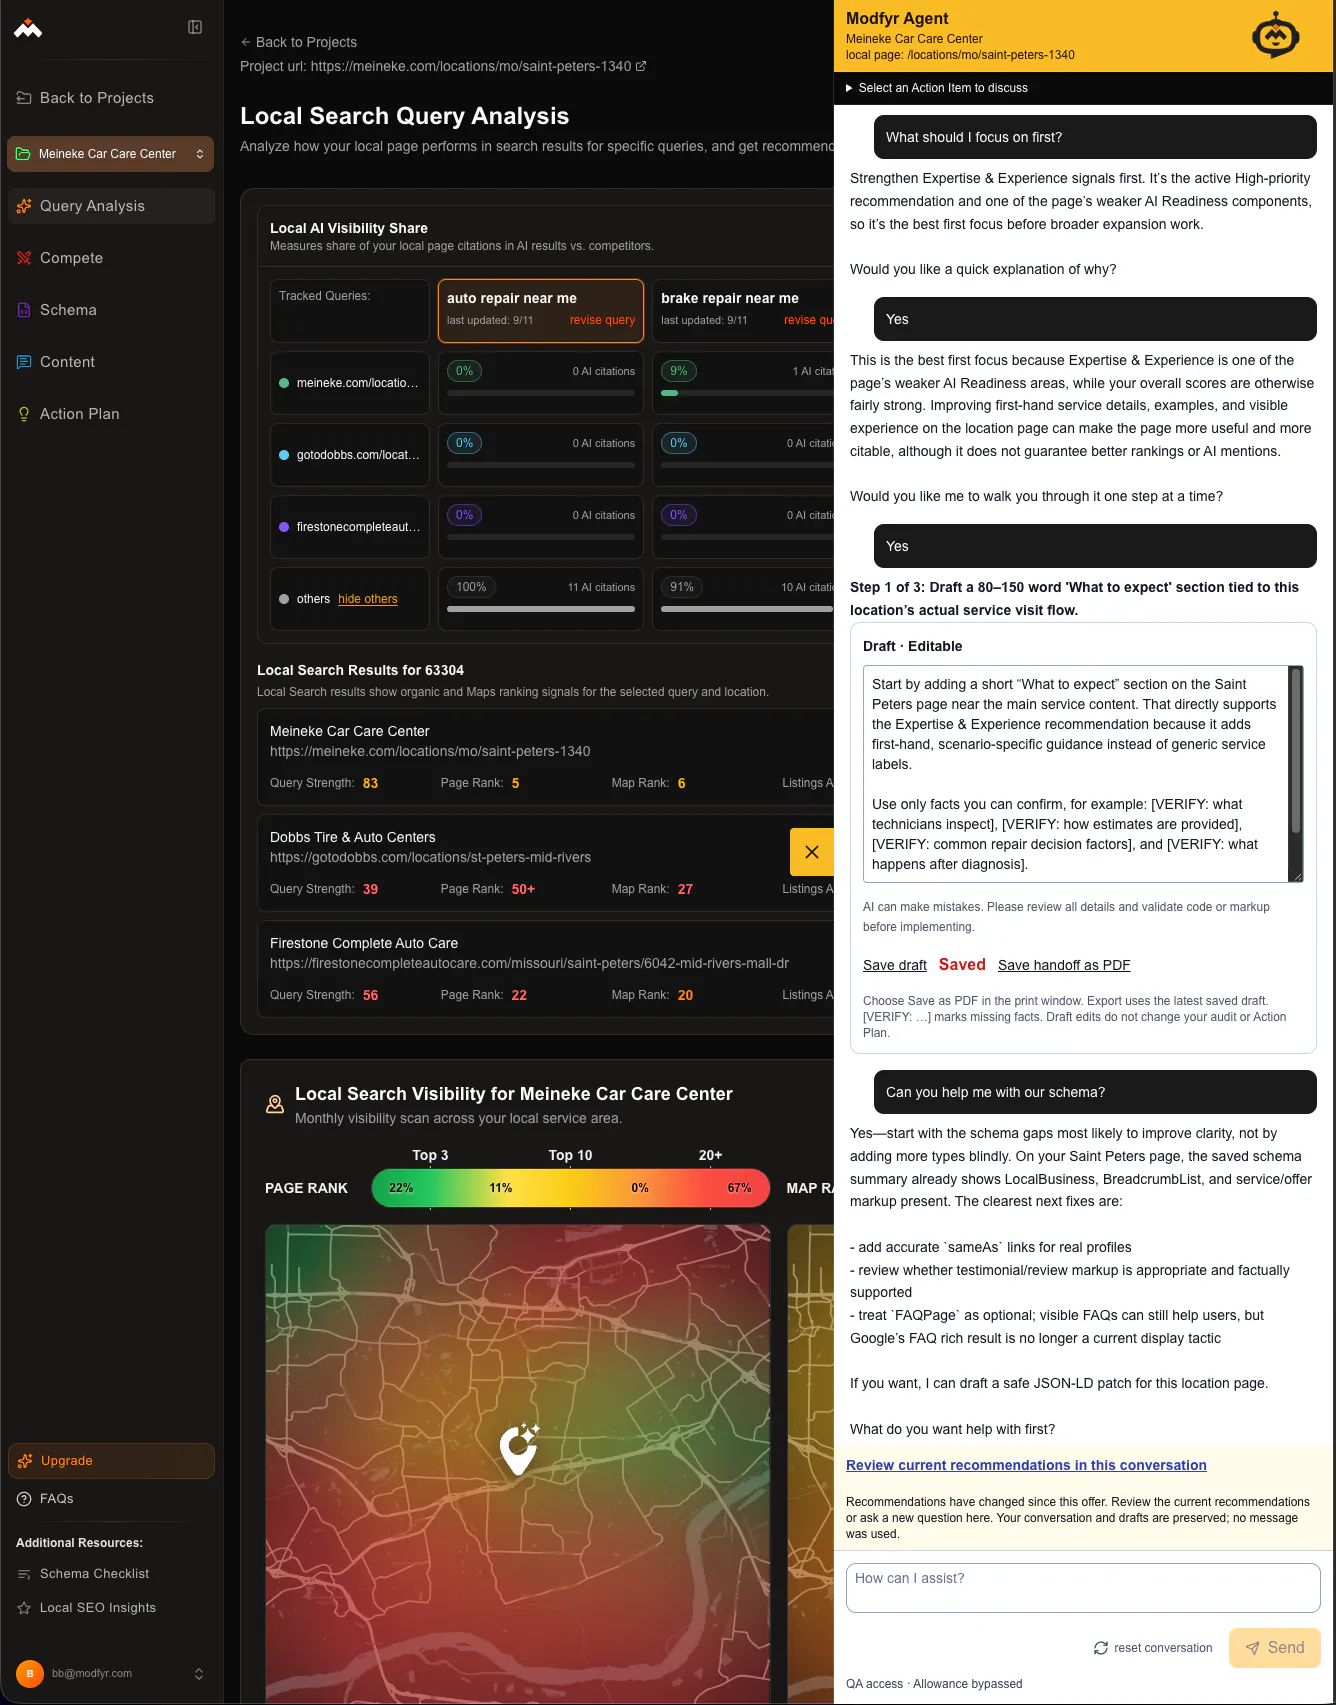
Task: Click inside the editable draft text area
Action: pos(1076,774)
